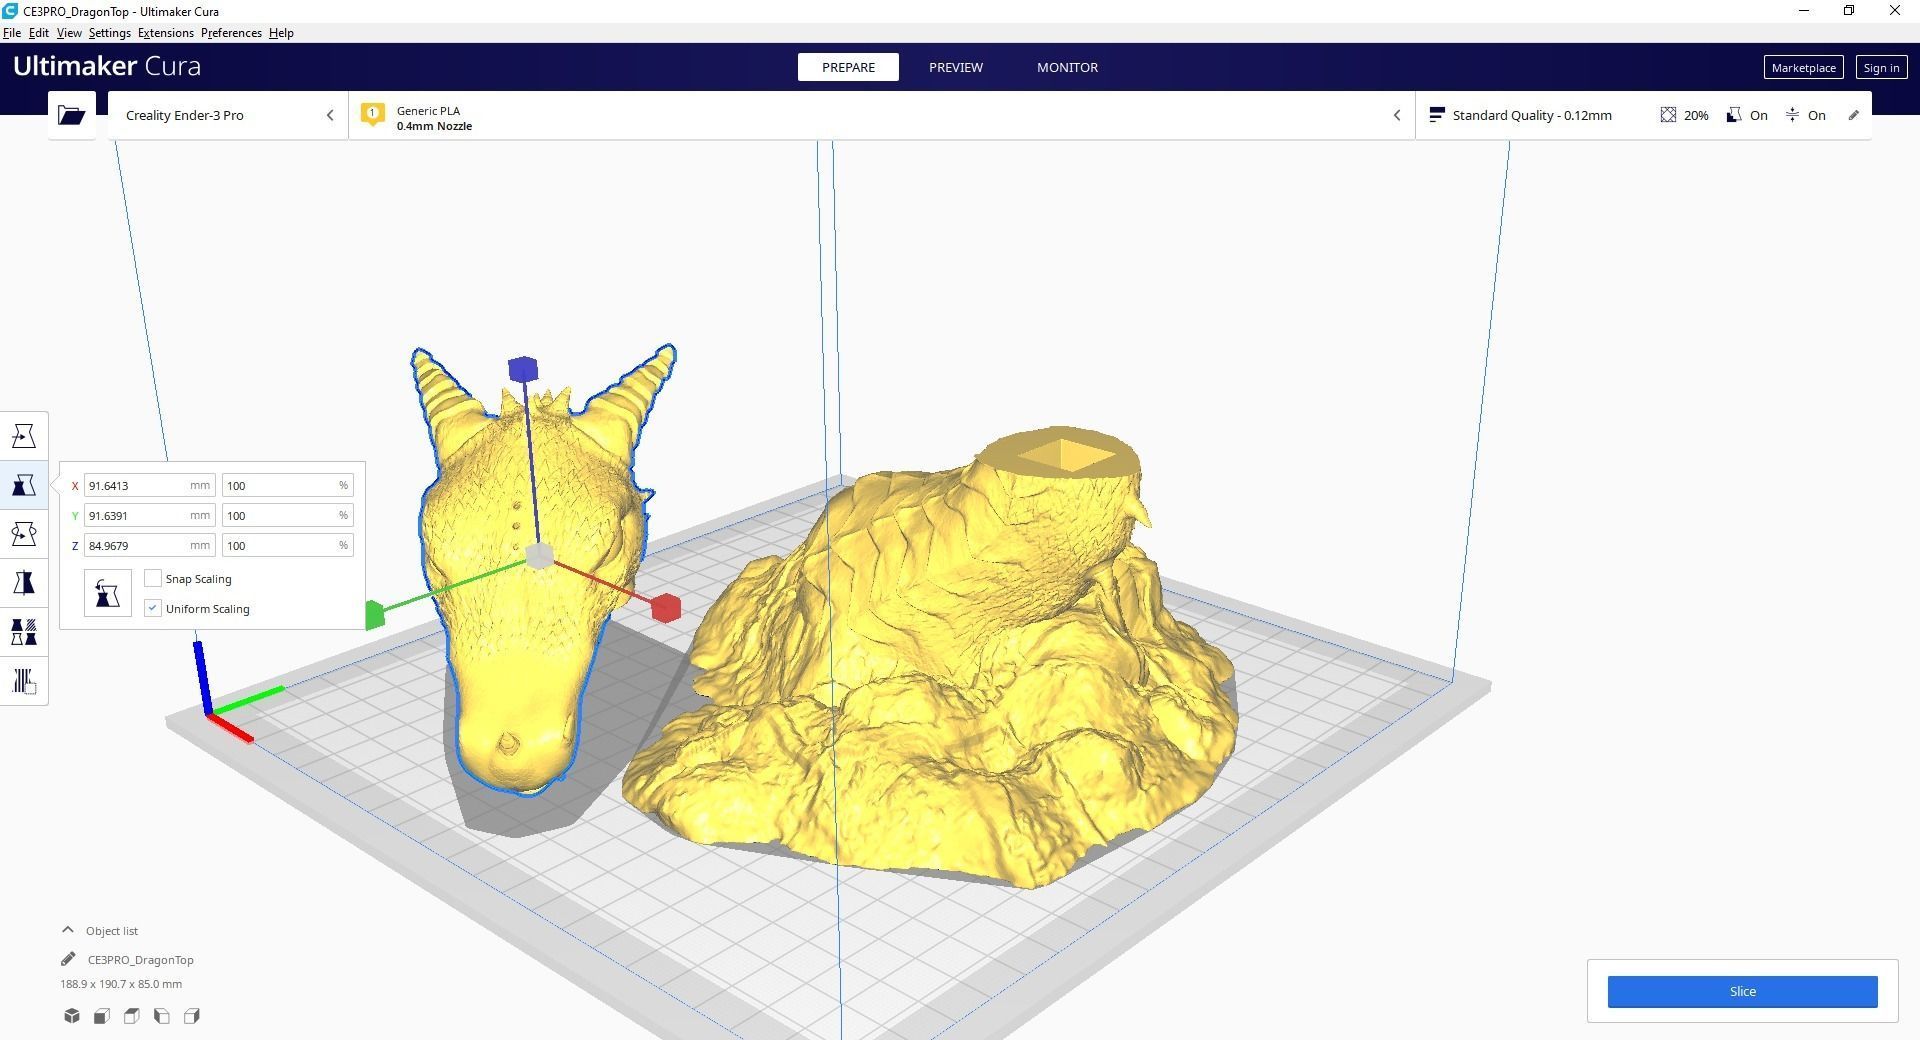Switch to left side view icon

click(x=162, y=1016)
